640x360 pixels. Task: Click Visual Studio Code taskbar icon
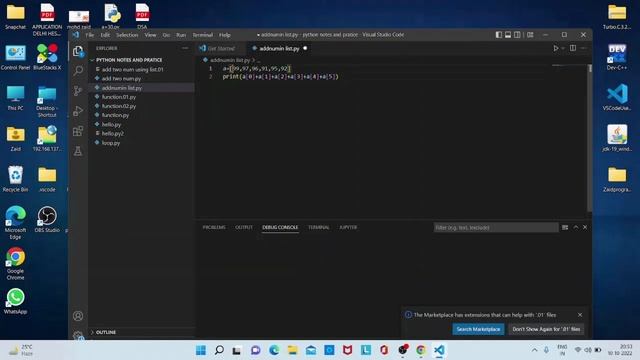point(439,350)
